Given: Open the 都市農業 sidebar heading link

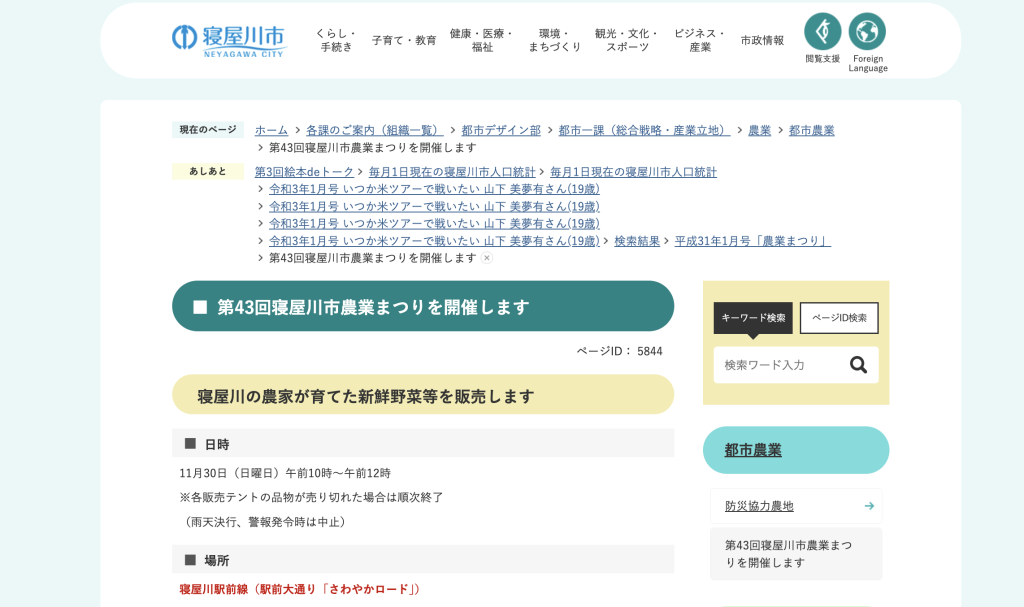Looking at the screenshot, I should [753, 450].
